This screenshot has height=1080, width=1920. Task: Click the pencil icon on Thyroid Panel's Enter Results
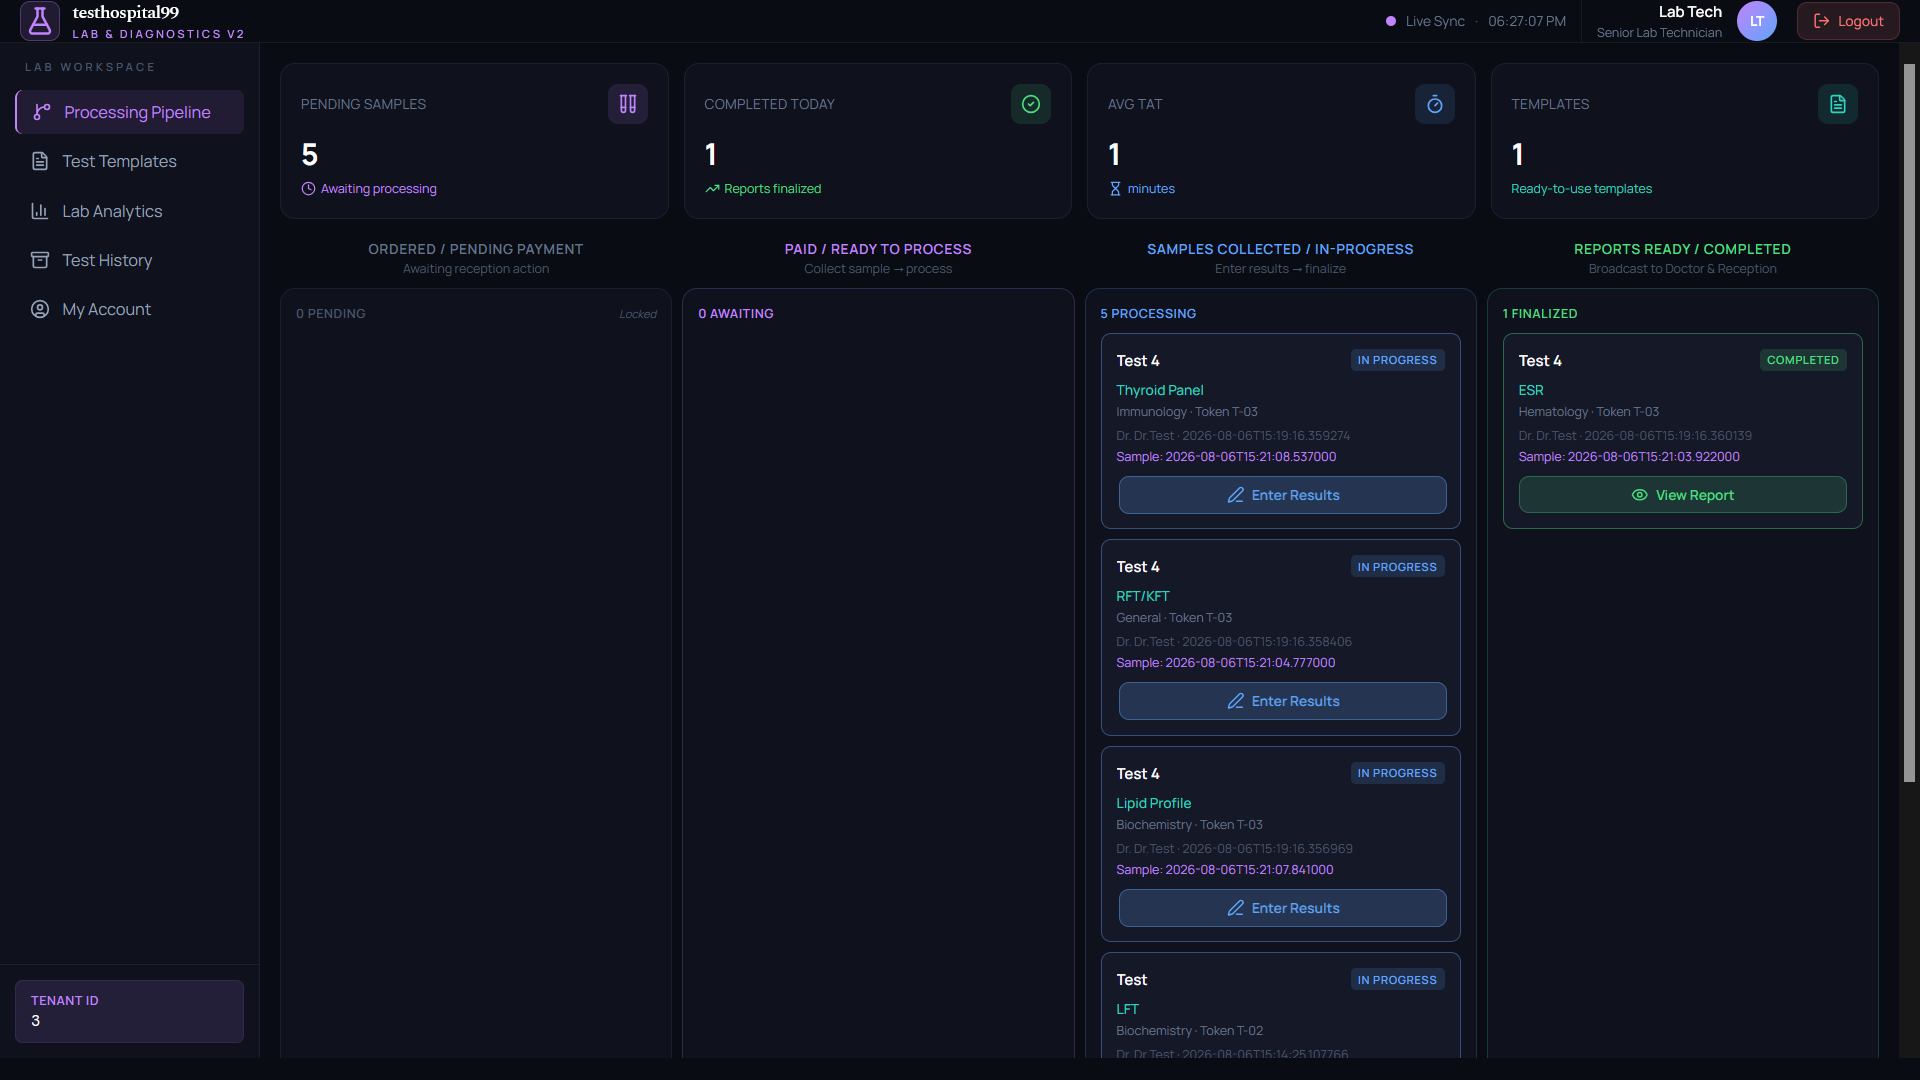coord(1236,495)
